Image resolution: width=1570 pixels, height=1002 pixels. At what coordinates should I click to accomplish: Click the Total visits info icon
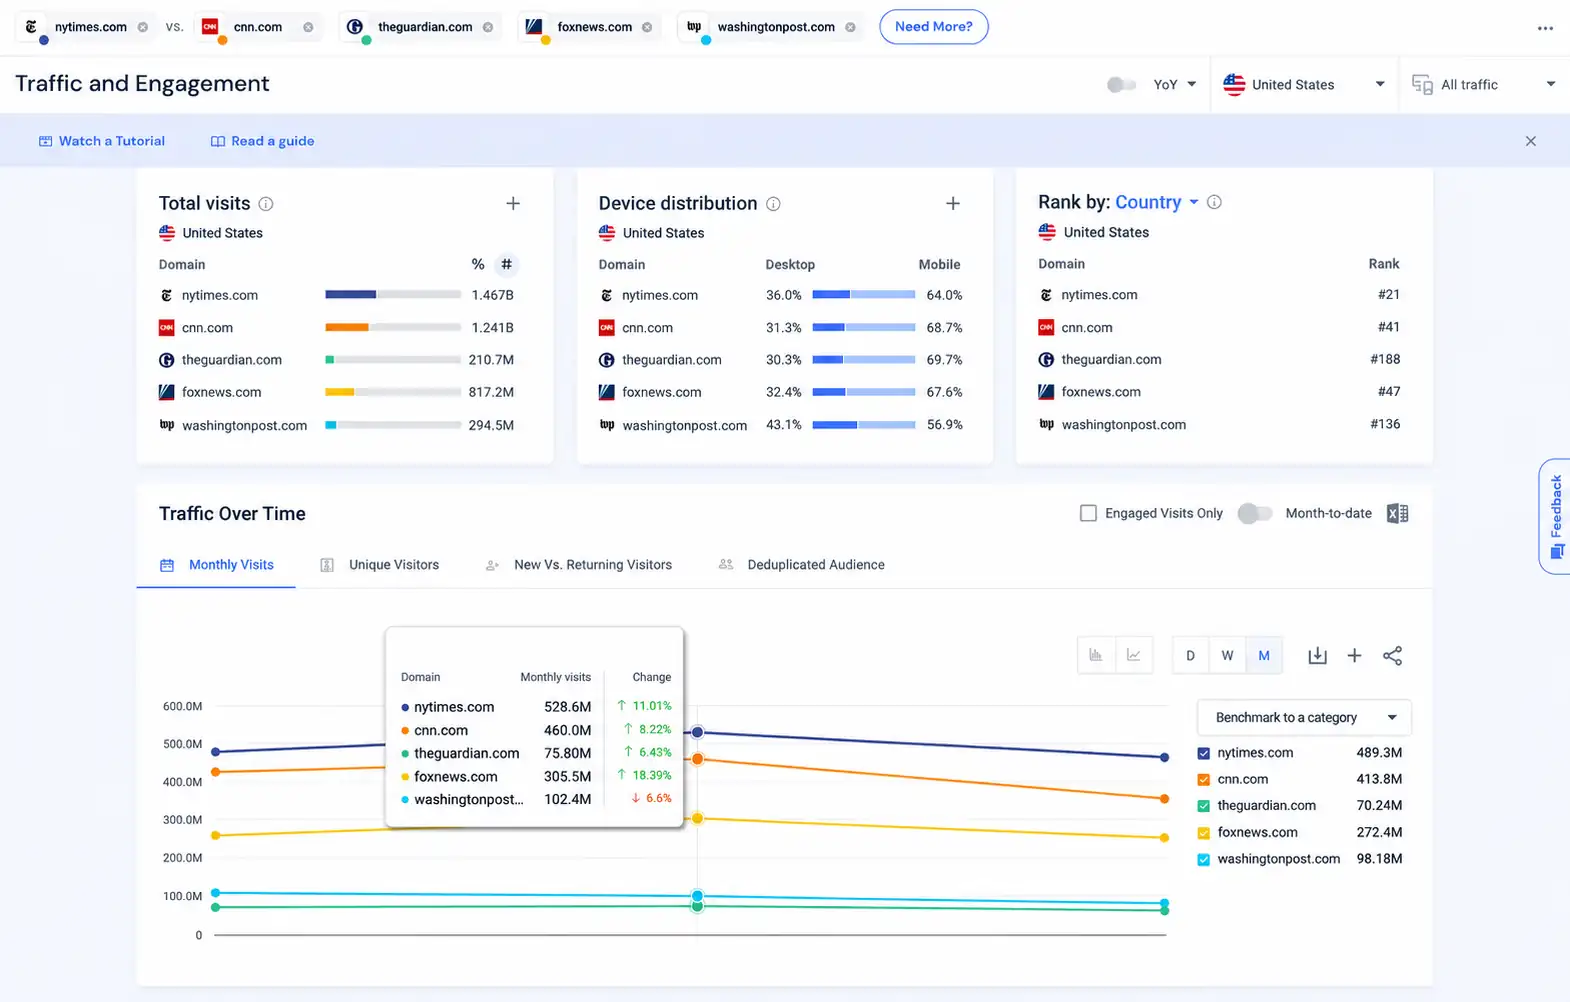click(x=266, y=204)
